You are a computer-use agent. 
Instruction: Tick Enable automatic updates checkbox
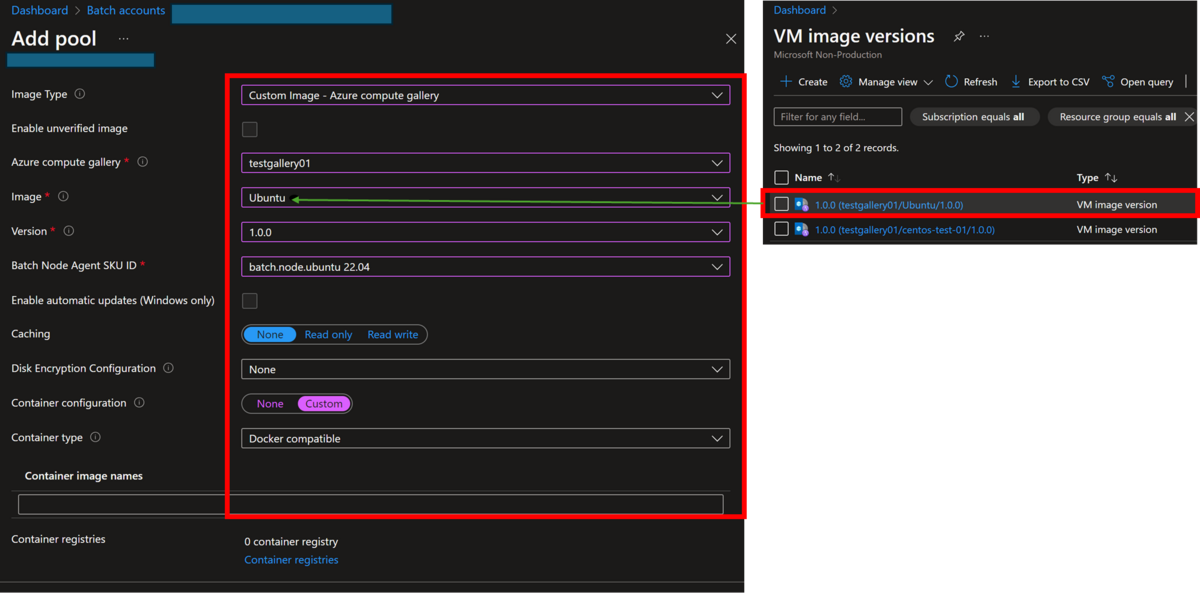250,301
